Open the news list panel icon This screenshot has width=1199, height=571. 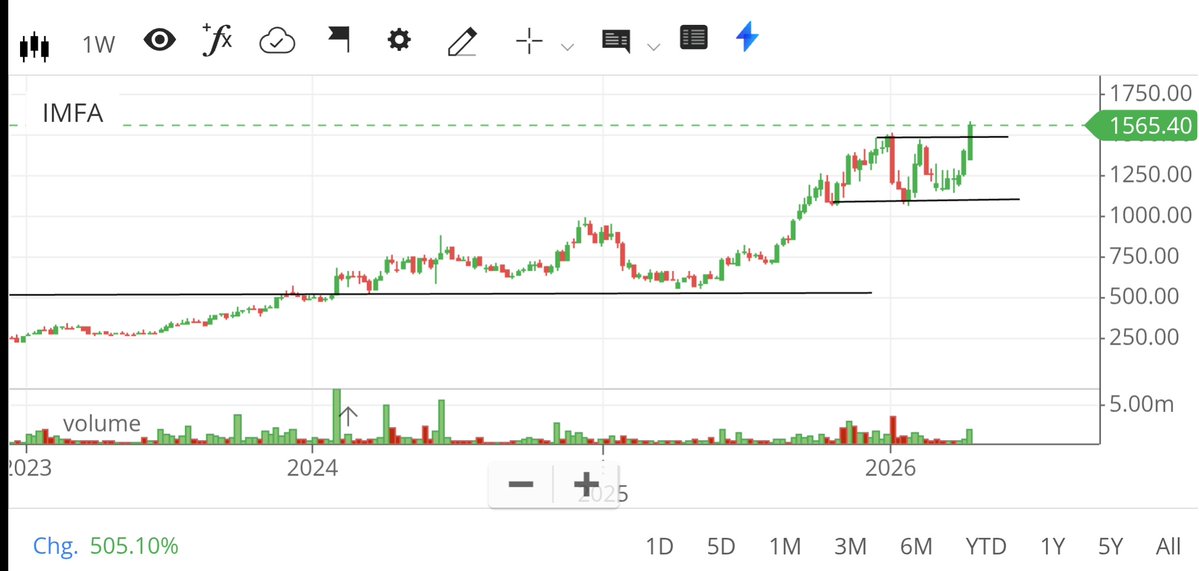694,37
